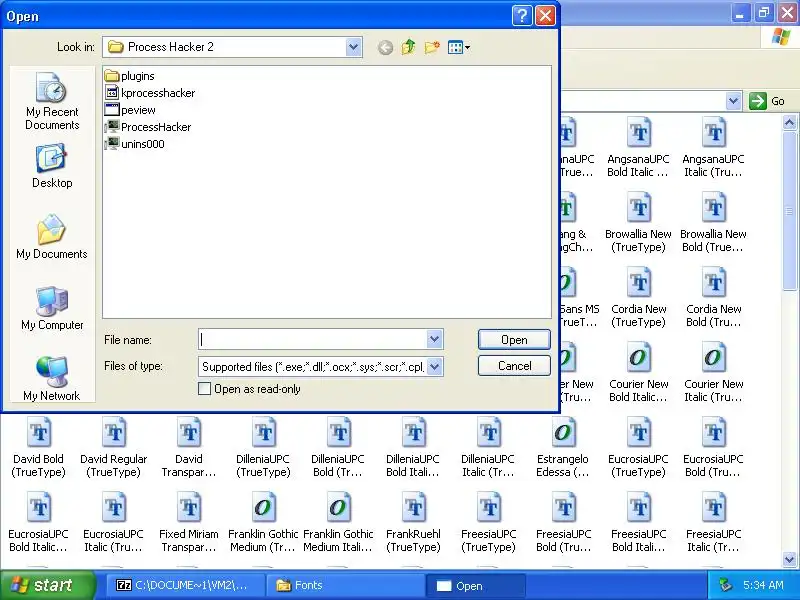Select Courier New Bold Italic font
This screenshot has width=800, height=600.
coord(638,372)
